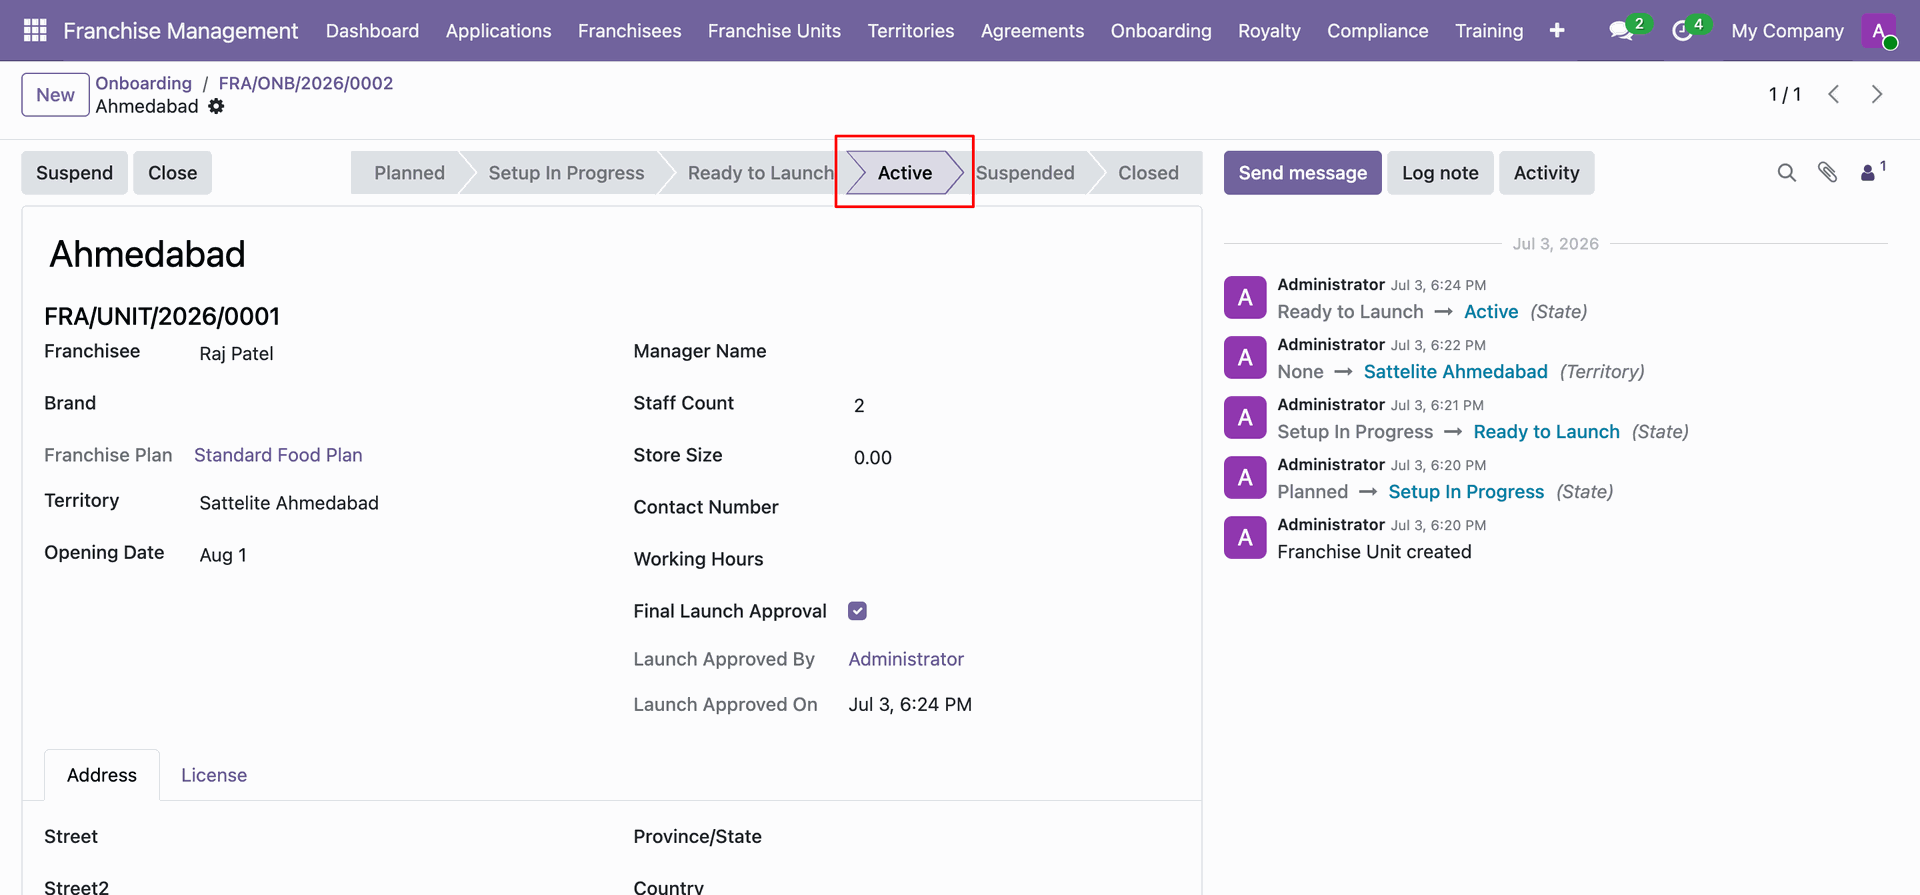This screenshot has width=1920, height=895.
Task: Switch to the License tab
Action: 214,775
